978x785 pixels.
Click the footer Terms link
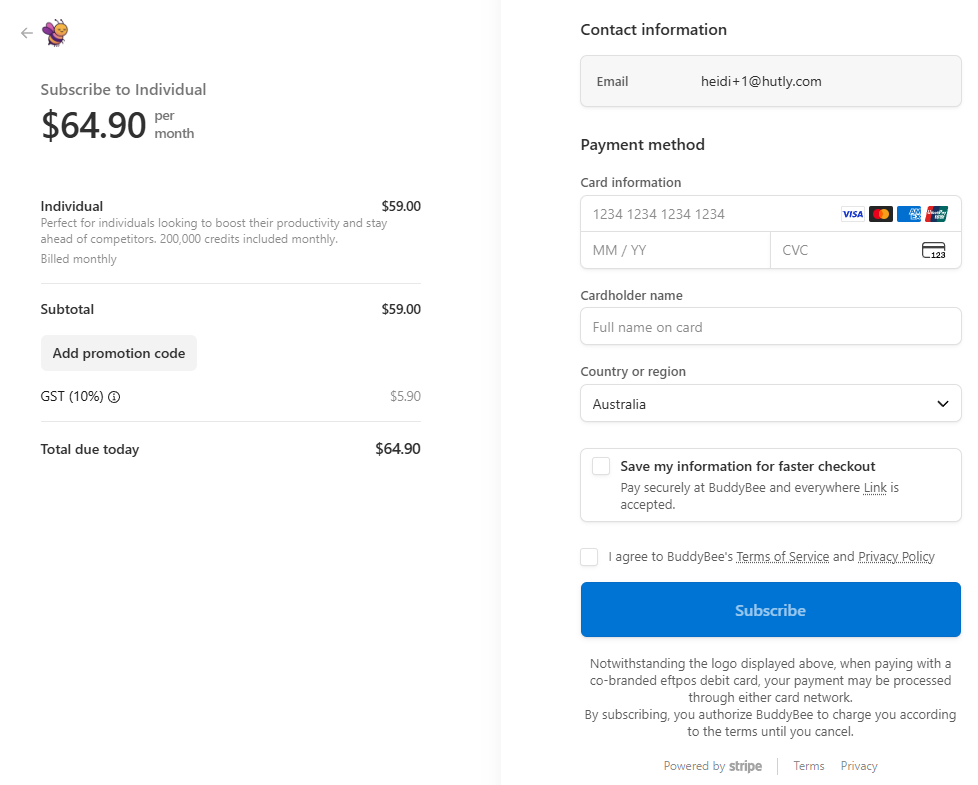[808, 766]
